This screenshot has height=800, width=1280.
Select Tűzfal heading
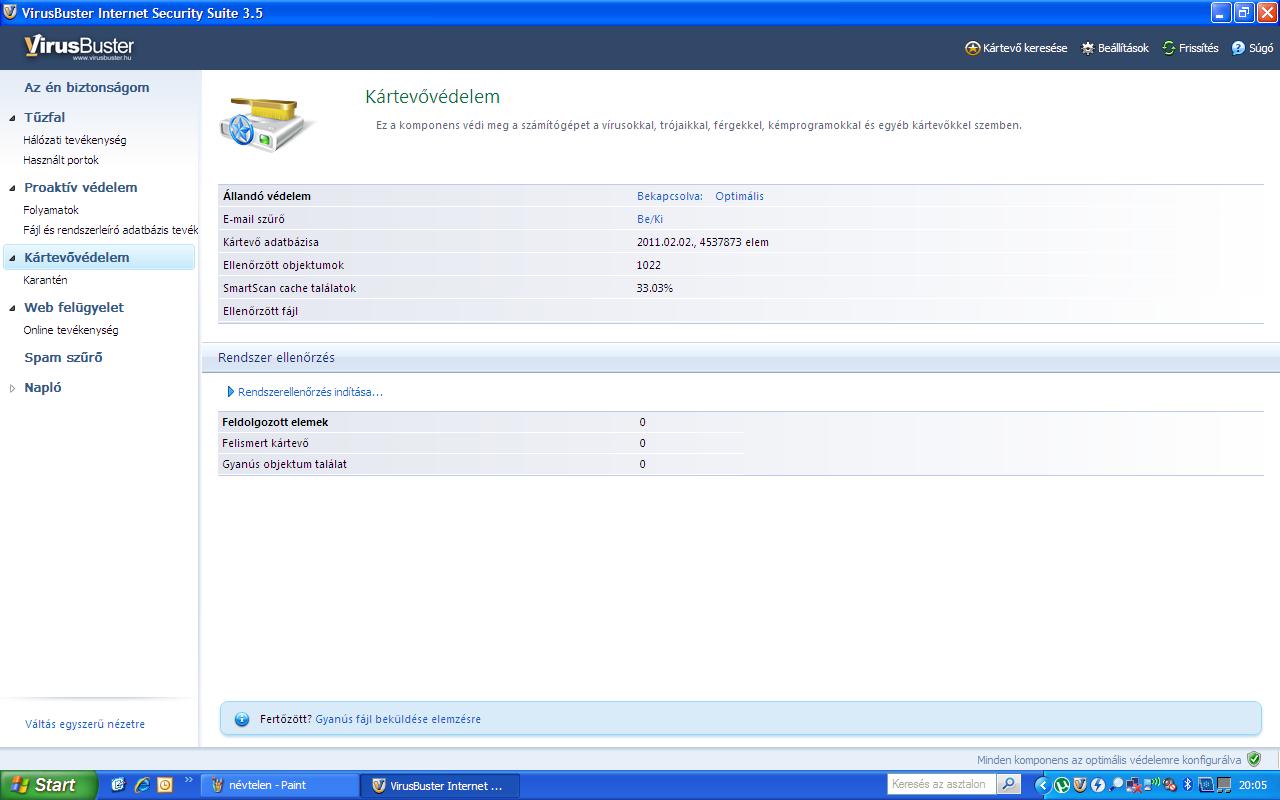45,117
